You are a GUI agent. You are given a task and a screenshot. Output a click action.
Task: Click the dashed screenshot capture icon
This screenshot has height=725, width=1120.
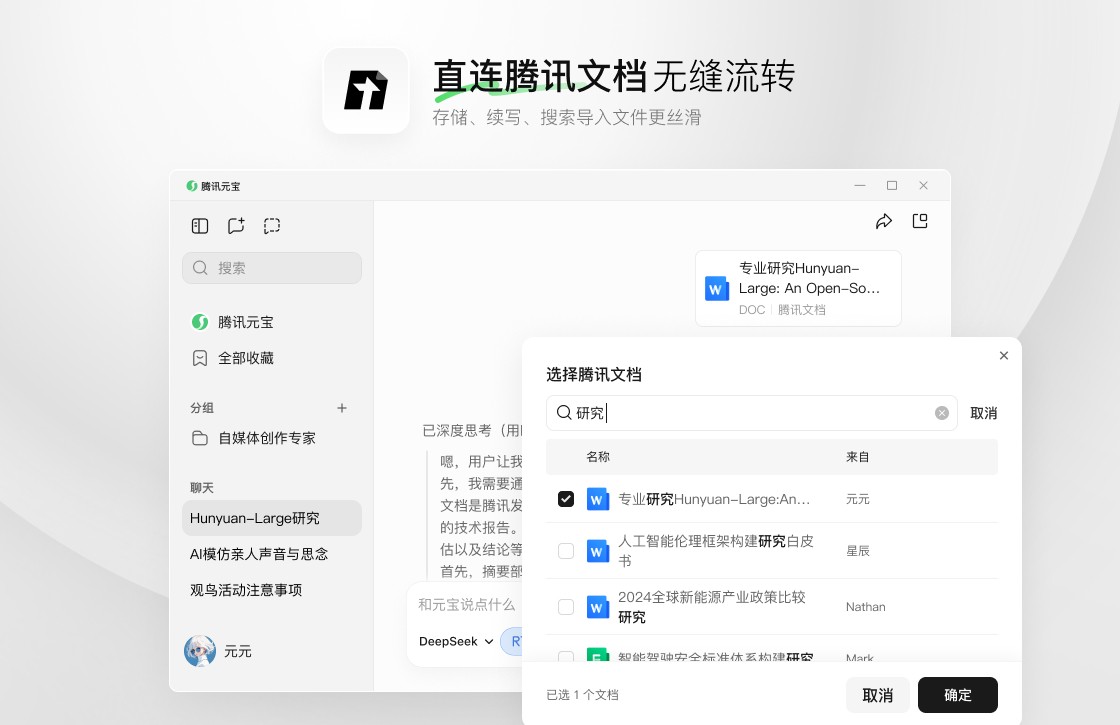272,226
